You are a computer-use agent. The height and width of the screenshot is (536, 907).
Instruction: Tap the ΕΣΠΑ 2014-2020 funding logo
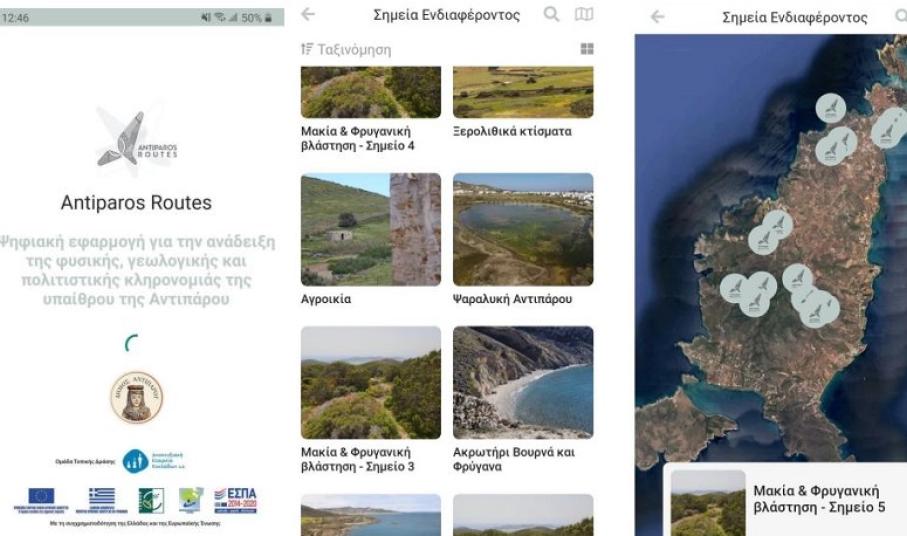coord(235,497)
